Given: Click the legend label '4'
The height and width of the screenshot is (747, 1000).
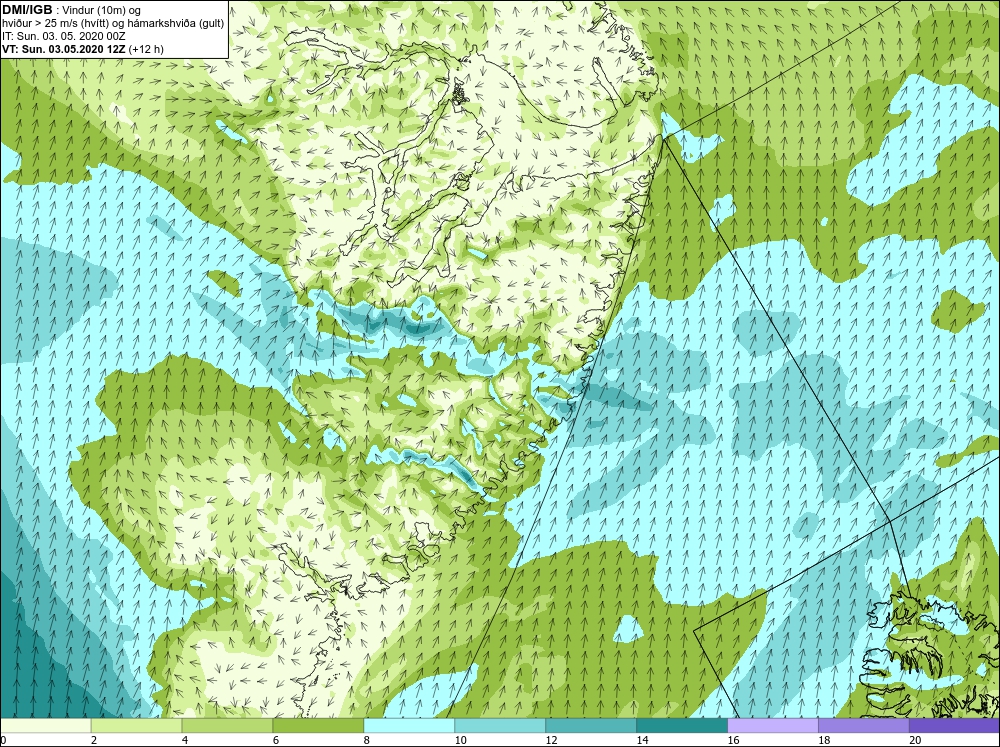Looking at the screenshot, I should 185,740.
